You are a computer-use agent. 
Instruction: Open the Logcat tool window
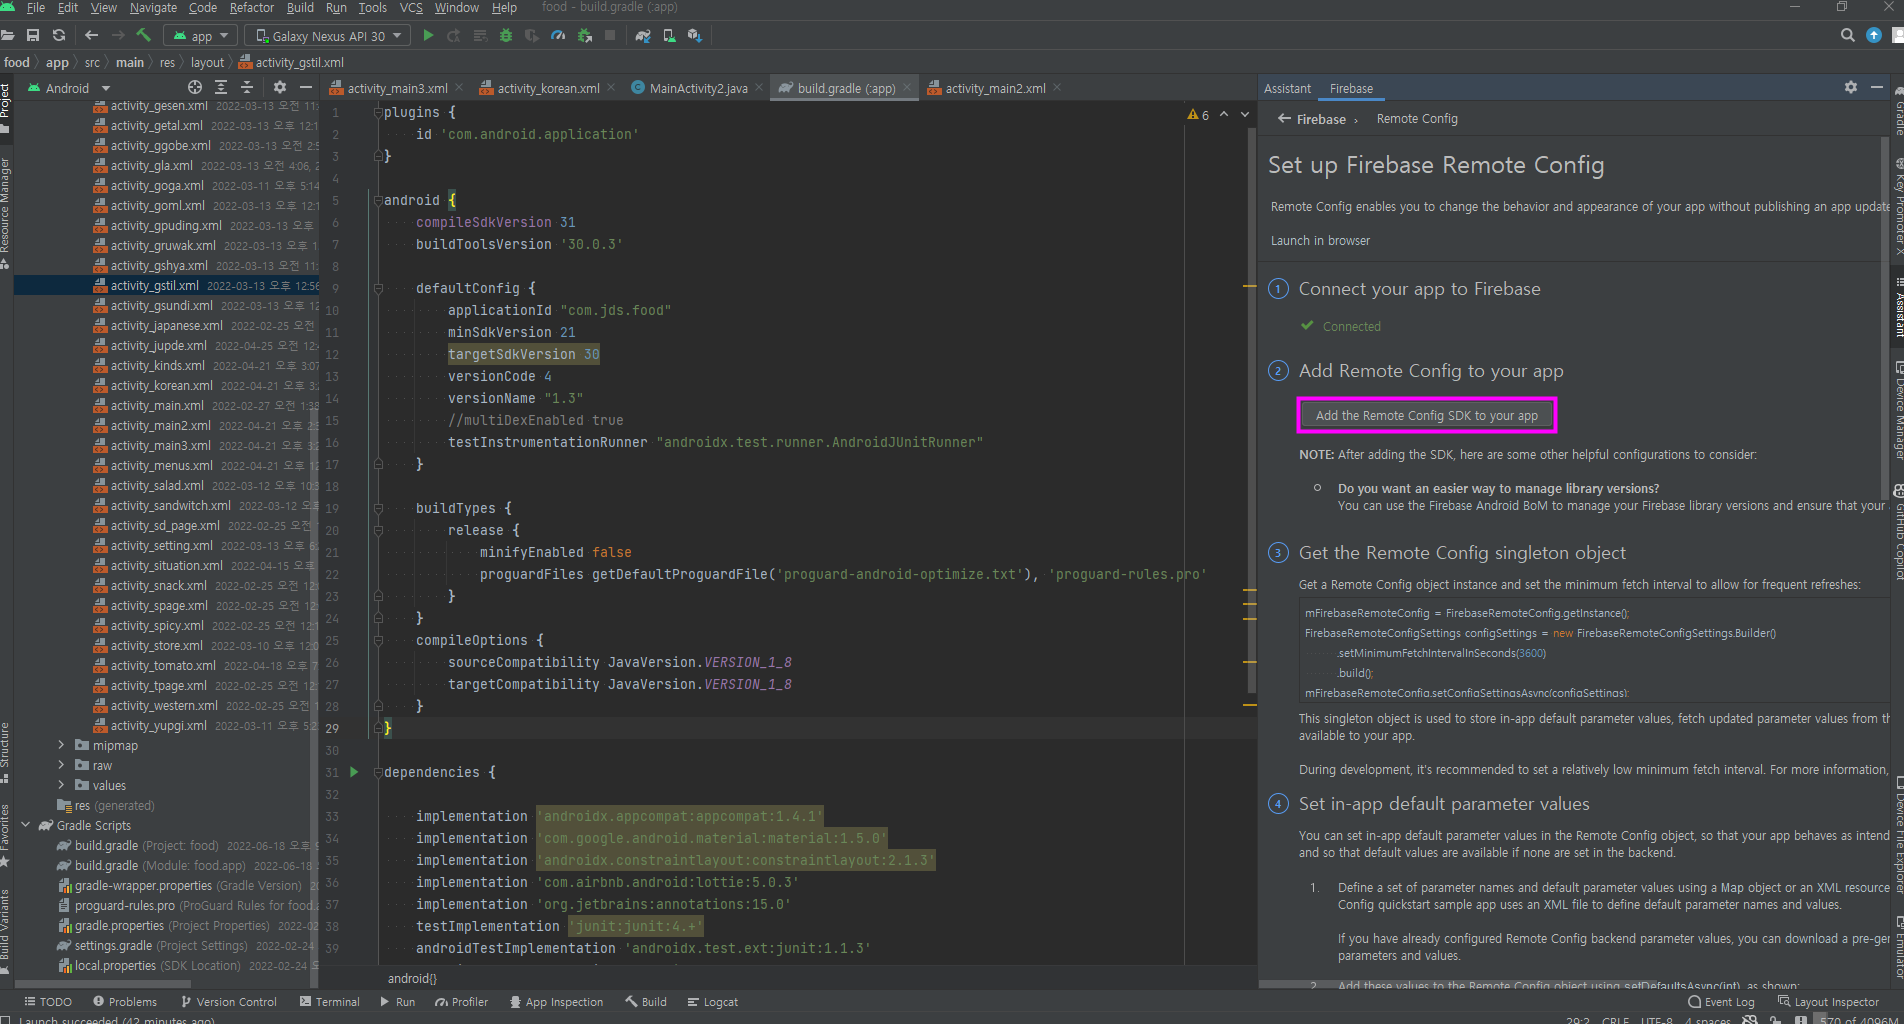pyautogui.click(x=713, y=1002)
